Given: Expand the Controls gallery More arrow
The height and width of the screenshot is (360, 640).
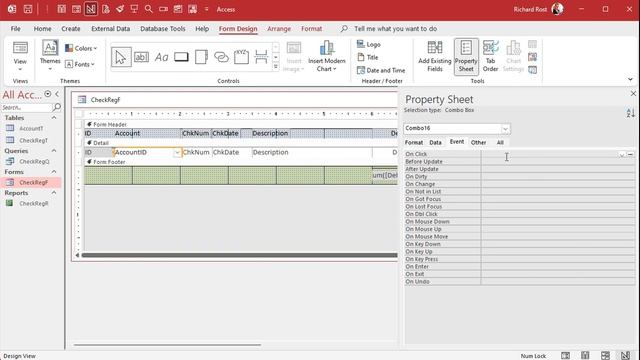Looking at the screenshot, I should (x=276, y=67).
